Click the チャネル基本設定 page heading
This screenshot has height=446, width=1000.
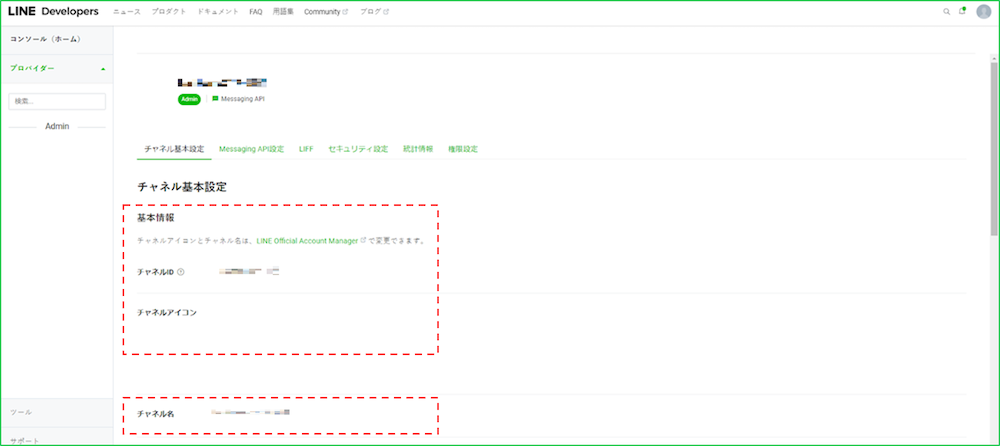click(x=182, y=188)
